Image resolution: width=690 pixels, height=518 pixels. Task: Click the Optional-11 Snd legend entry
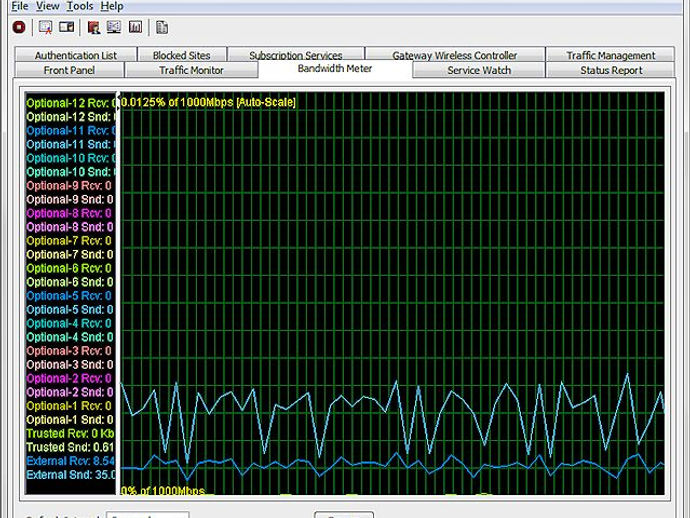pyautogui.click(x=71, y=144)
